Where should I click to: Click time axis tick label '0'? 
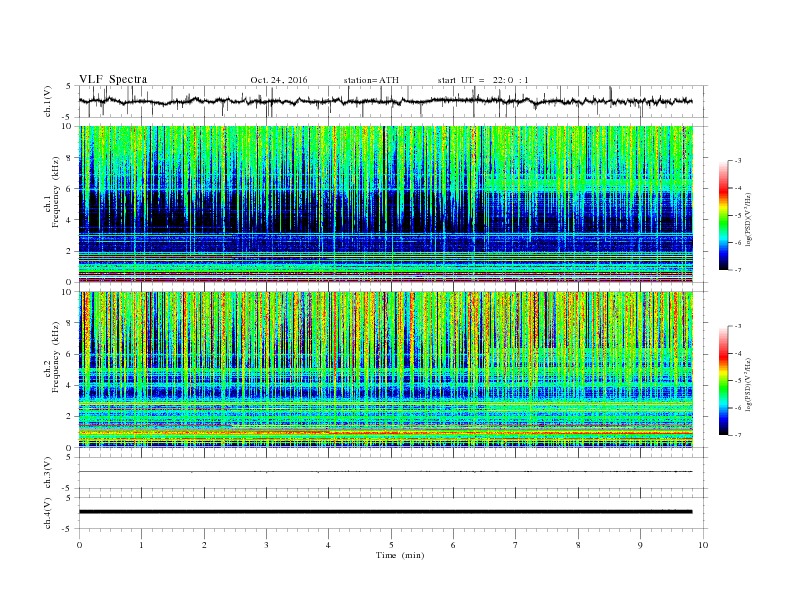coord(79,545)
